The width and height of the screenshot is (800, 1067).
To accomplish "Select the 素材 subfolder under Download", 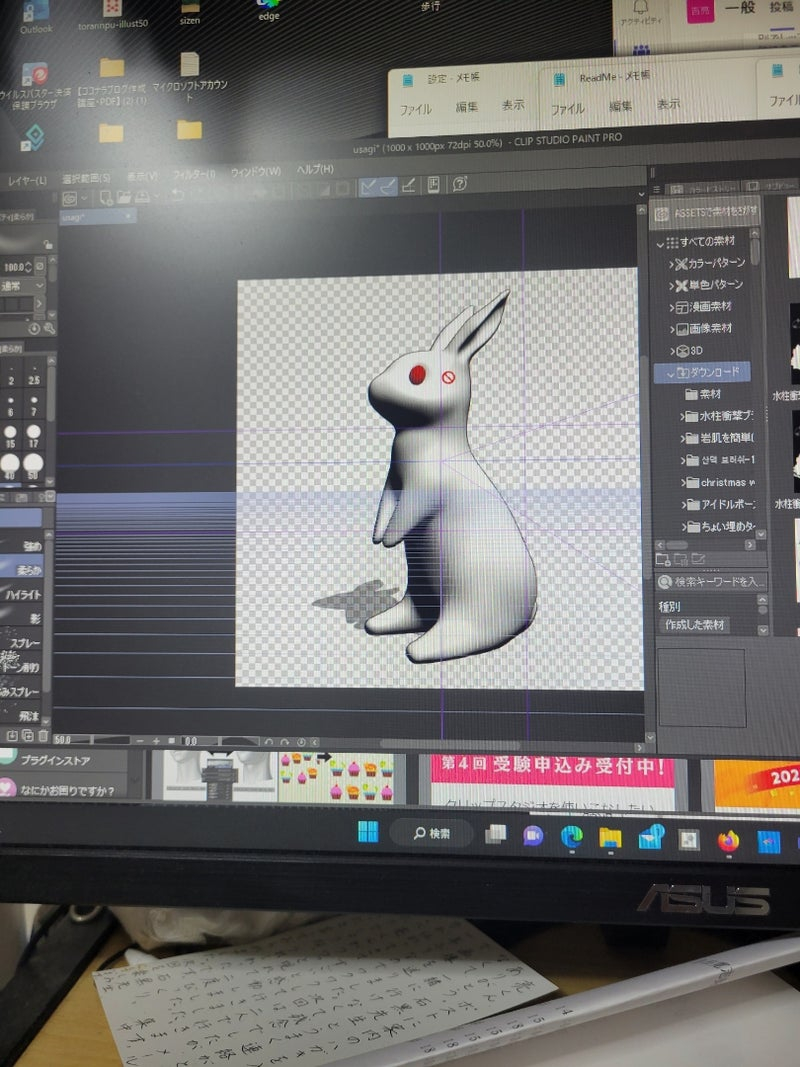I will [x=703, y=394].
